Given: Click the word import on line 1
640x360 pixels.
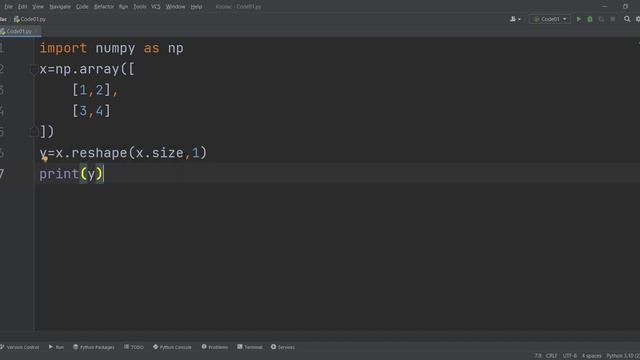Looking at the screenshot, I should click(63, 48).
